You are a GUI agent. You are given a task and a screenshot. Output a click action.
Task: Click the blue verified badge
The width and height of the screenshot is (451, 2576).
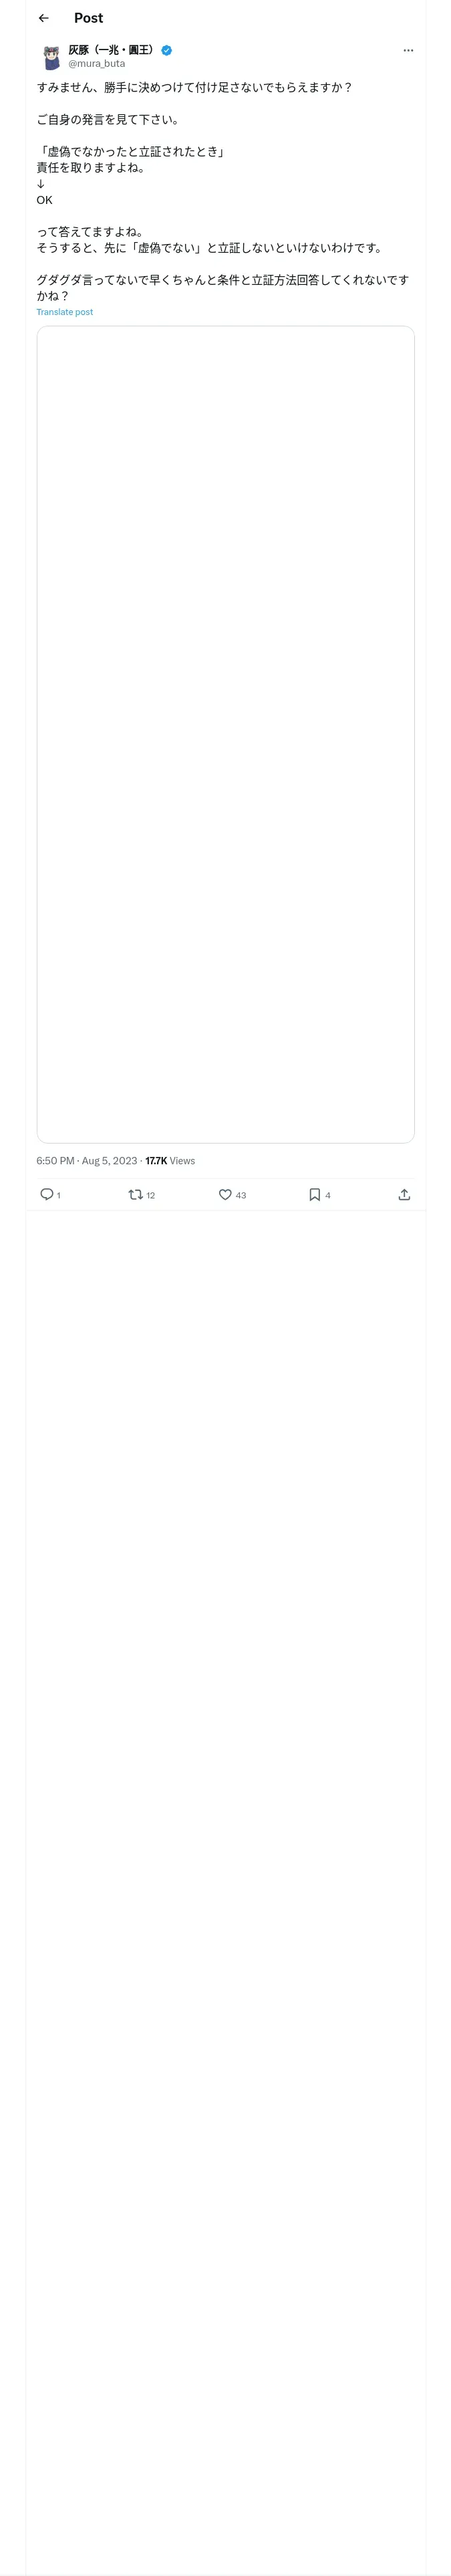pyautogui.click(x=167, y=50)
